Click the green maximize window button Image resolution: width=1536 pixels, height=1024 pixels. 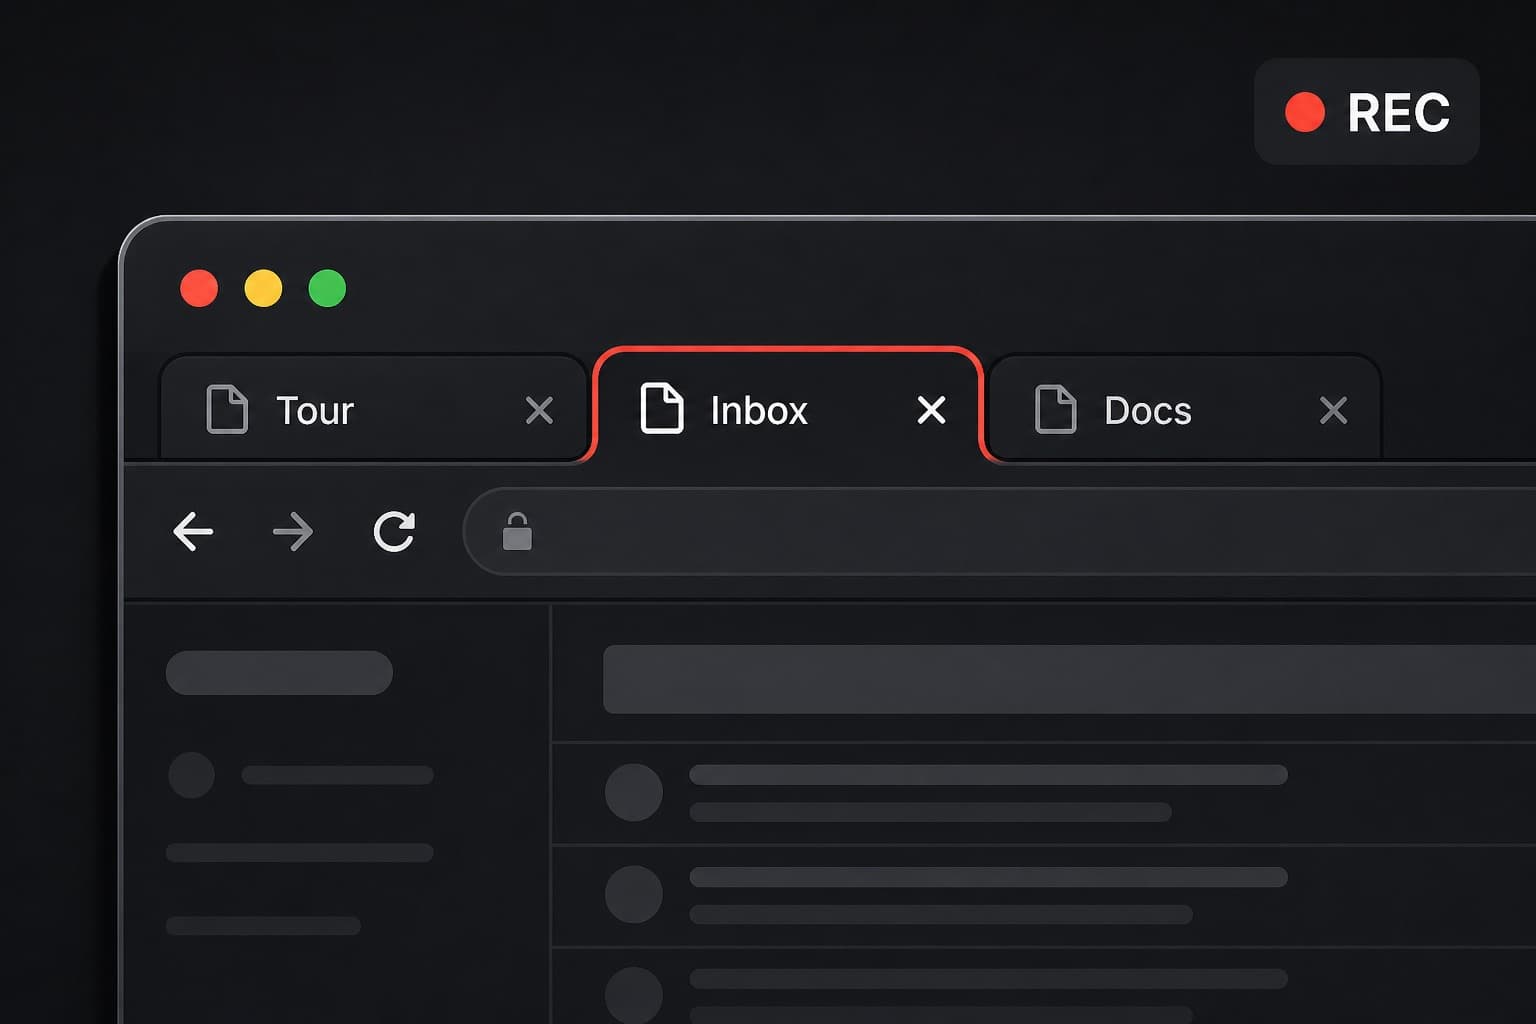click(x=327, y=289)
